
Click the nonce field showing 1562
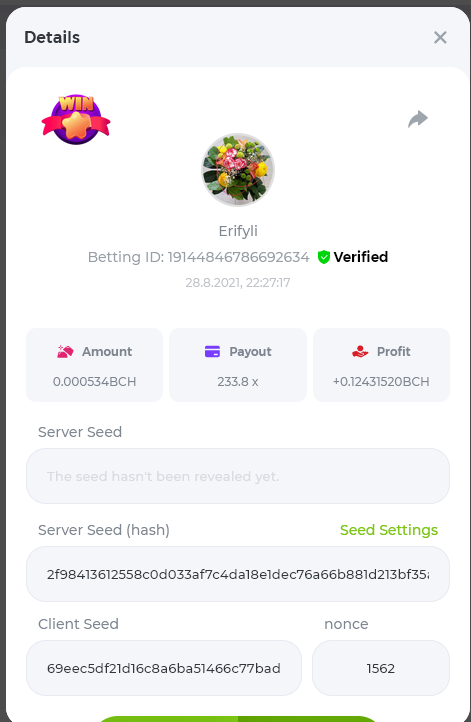point(381,668)
